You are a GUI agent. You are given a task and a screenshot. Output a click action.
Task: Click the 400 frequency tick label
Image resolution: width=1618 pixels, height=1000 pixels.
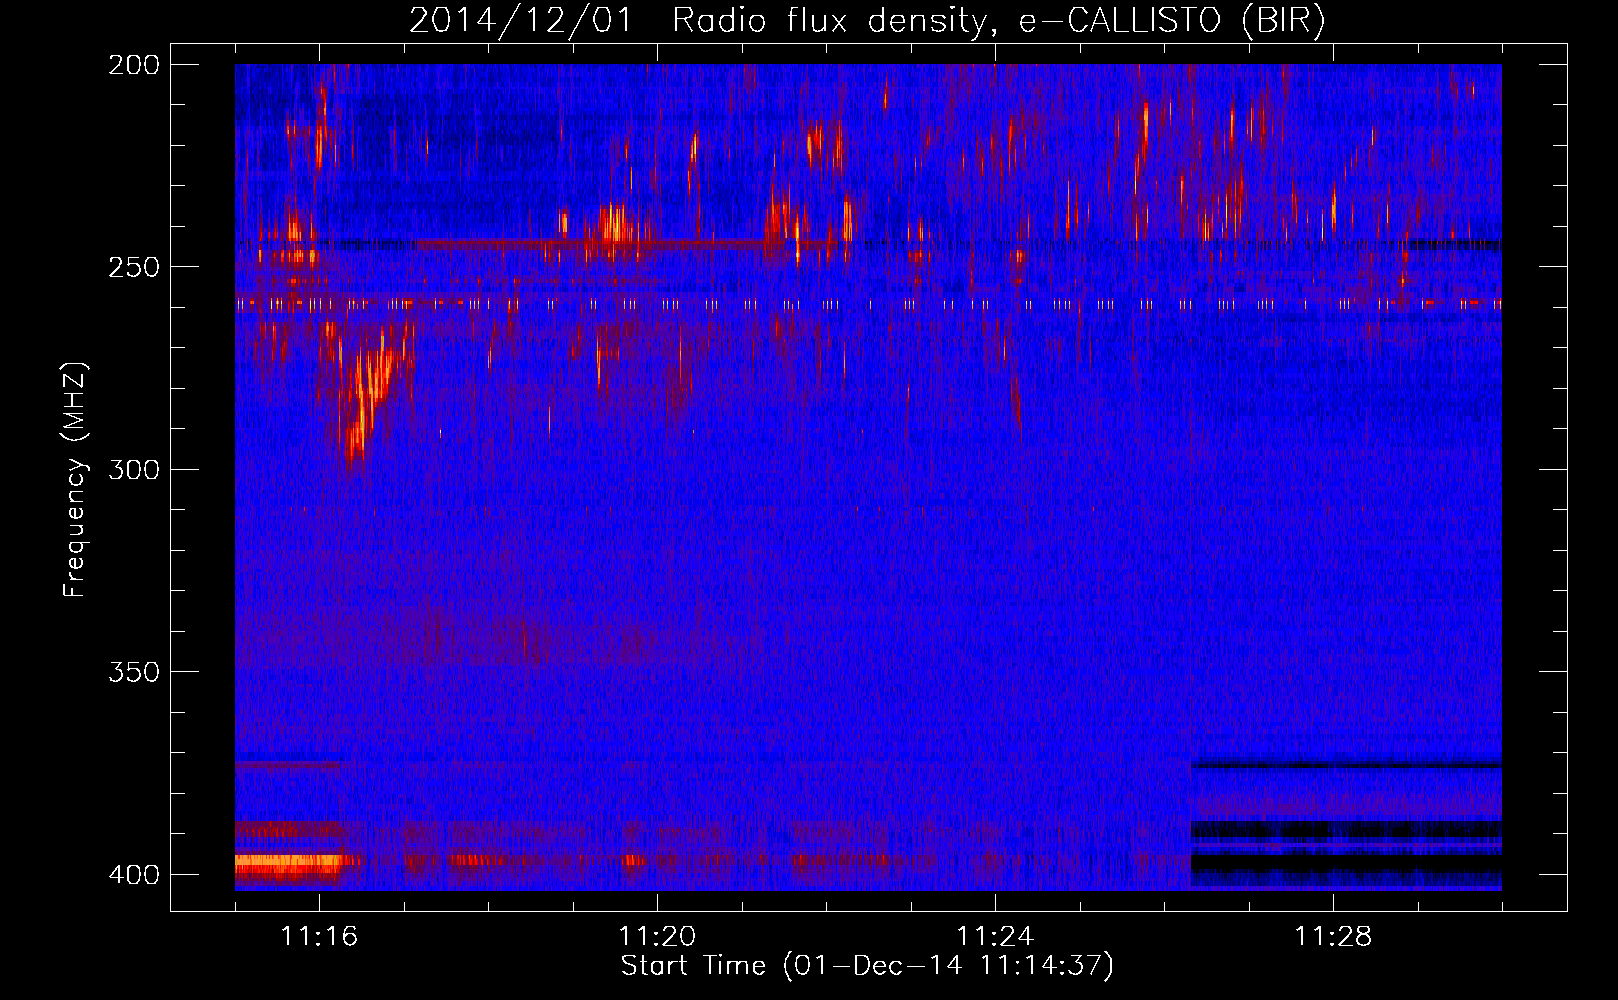(134, 875)
